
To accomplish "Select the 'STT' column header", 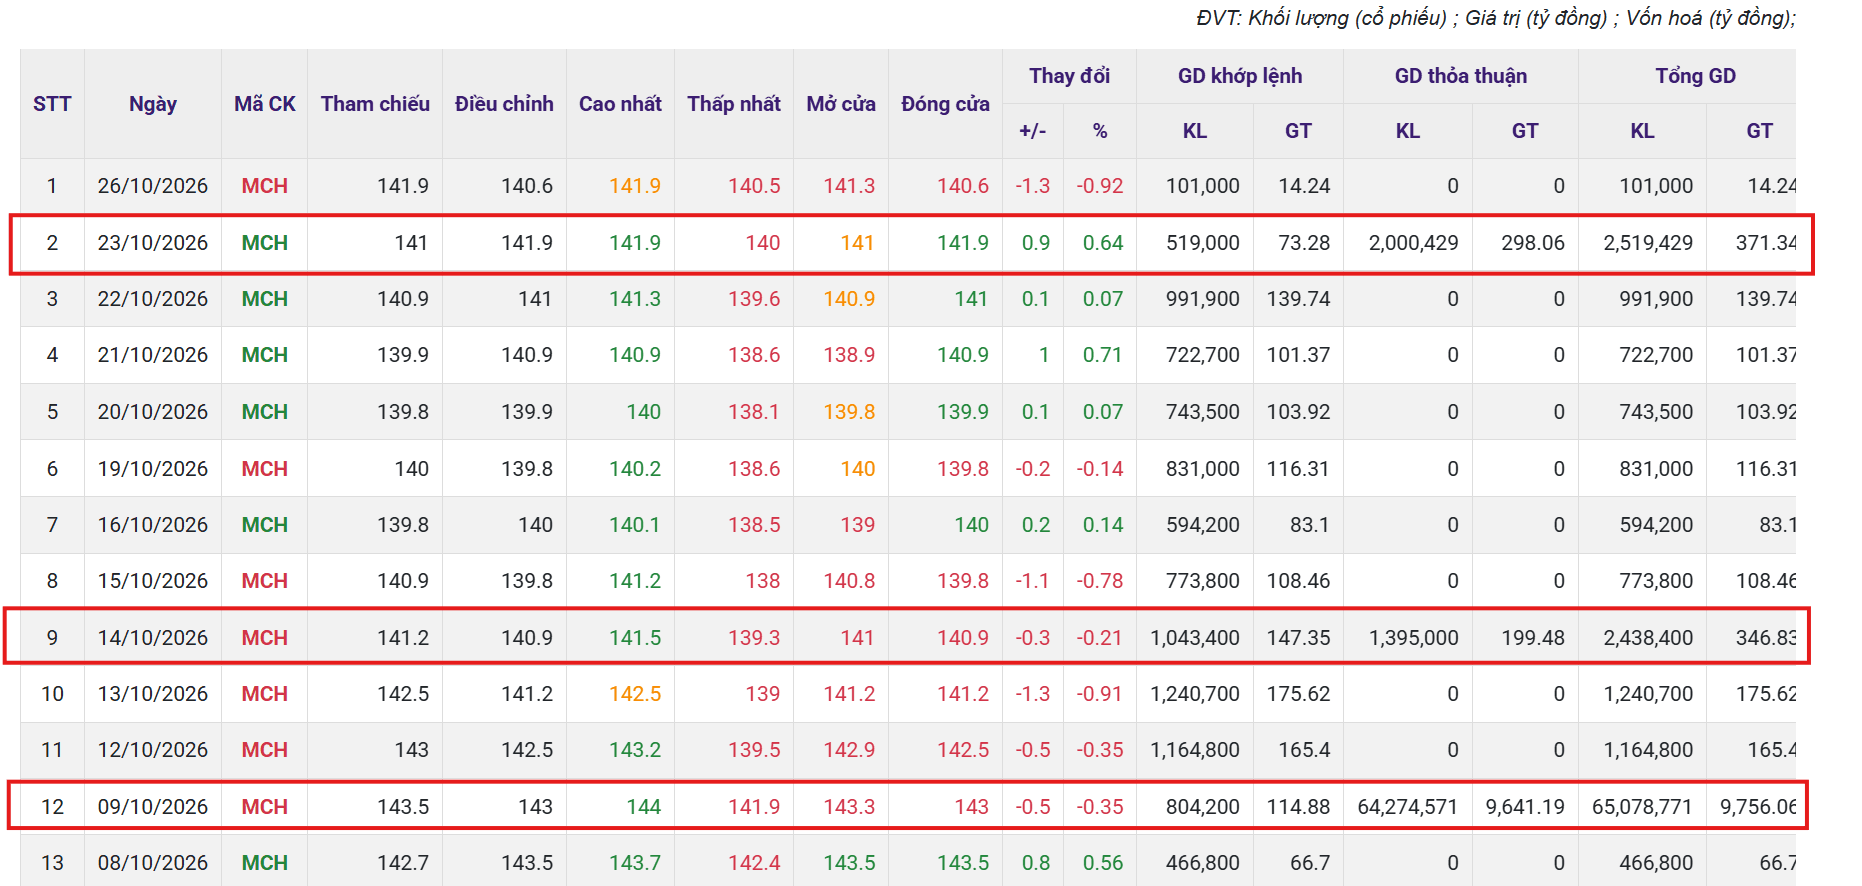I will [52, 104].
